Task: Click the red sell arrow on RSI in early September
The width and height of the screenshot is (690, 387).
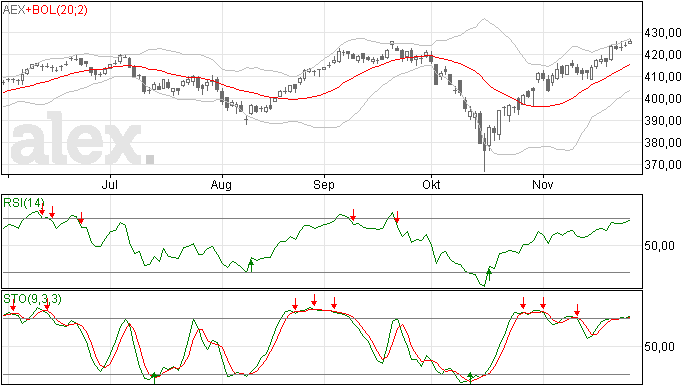Action: point(353,215)
